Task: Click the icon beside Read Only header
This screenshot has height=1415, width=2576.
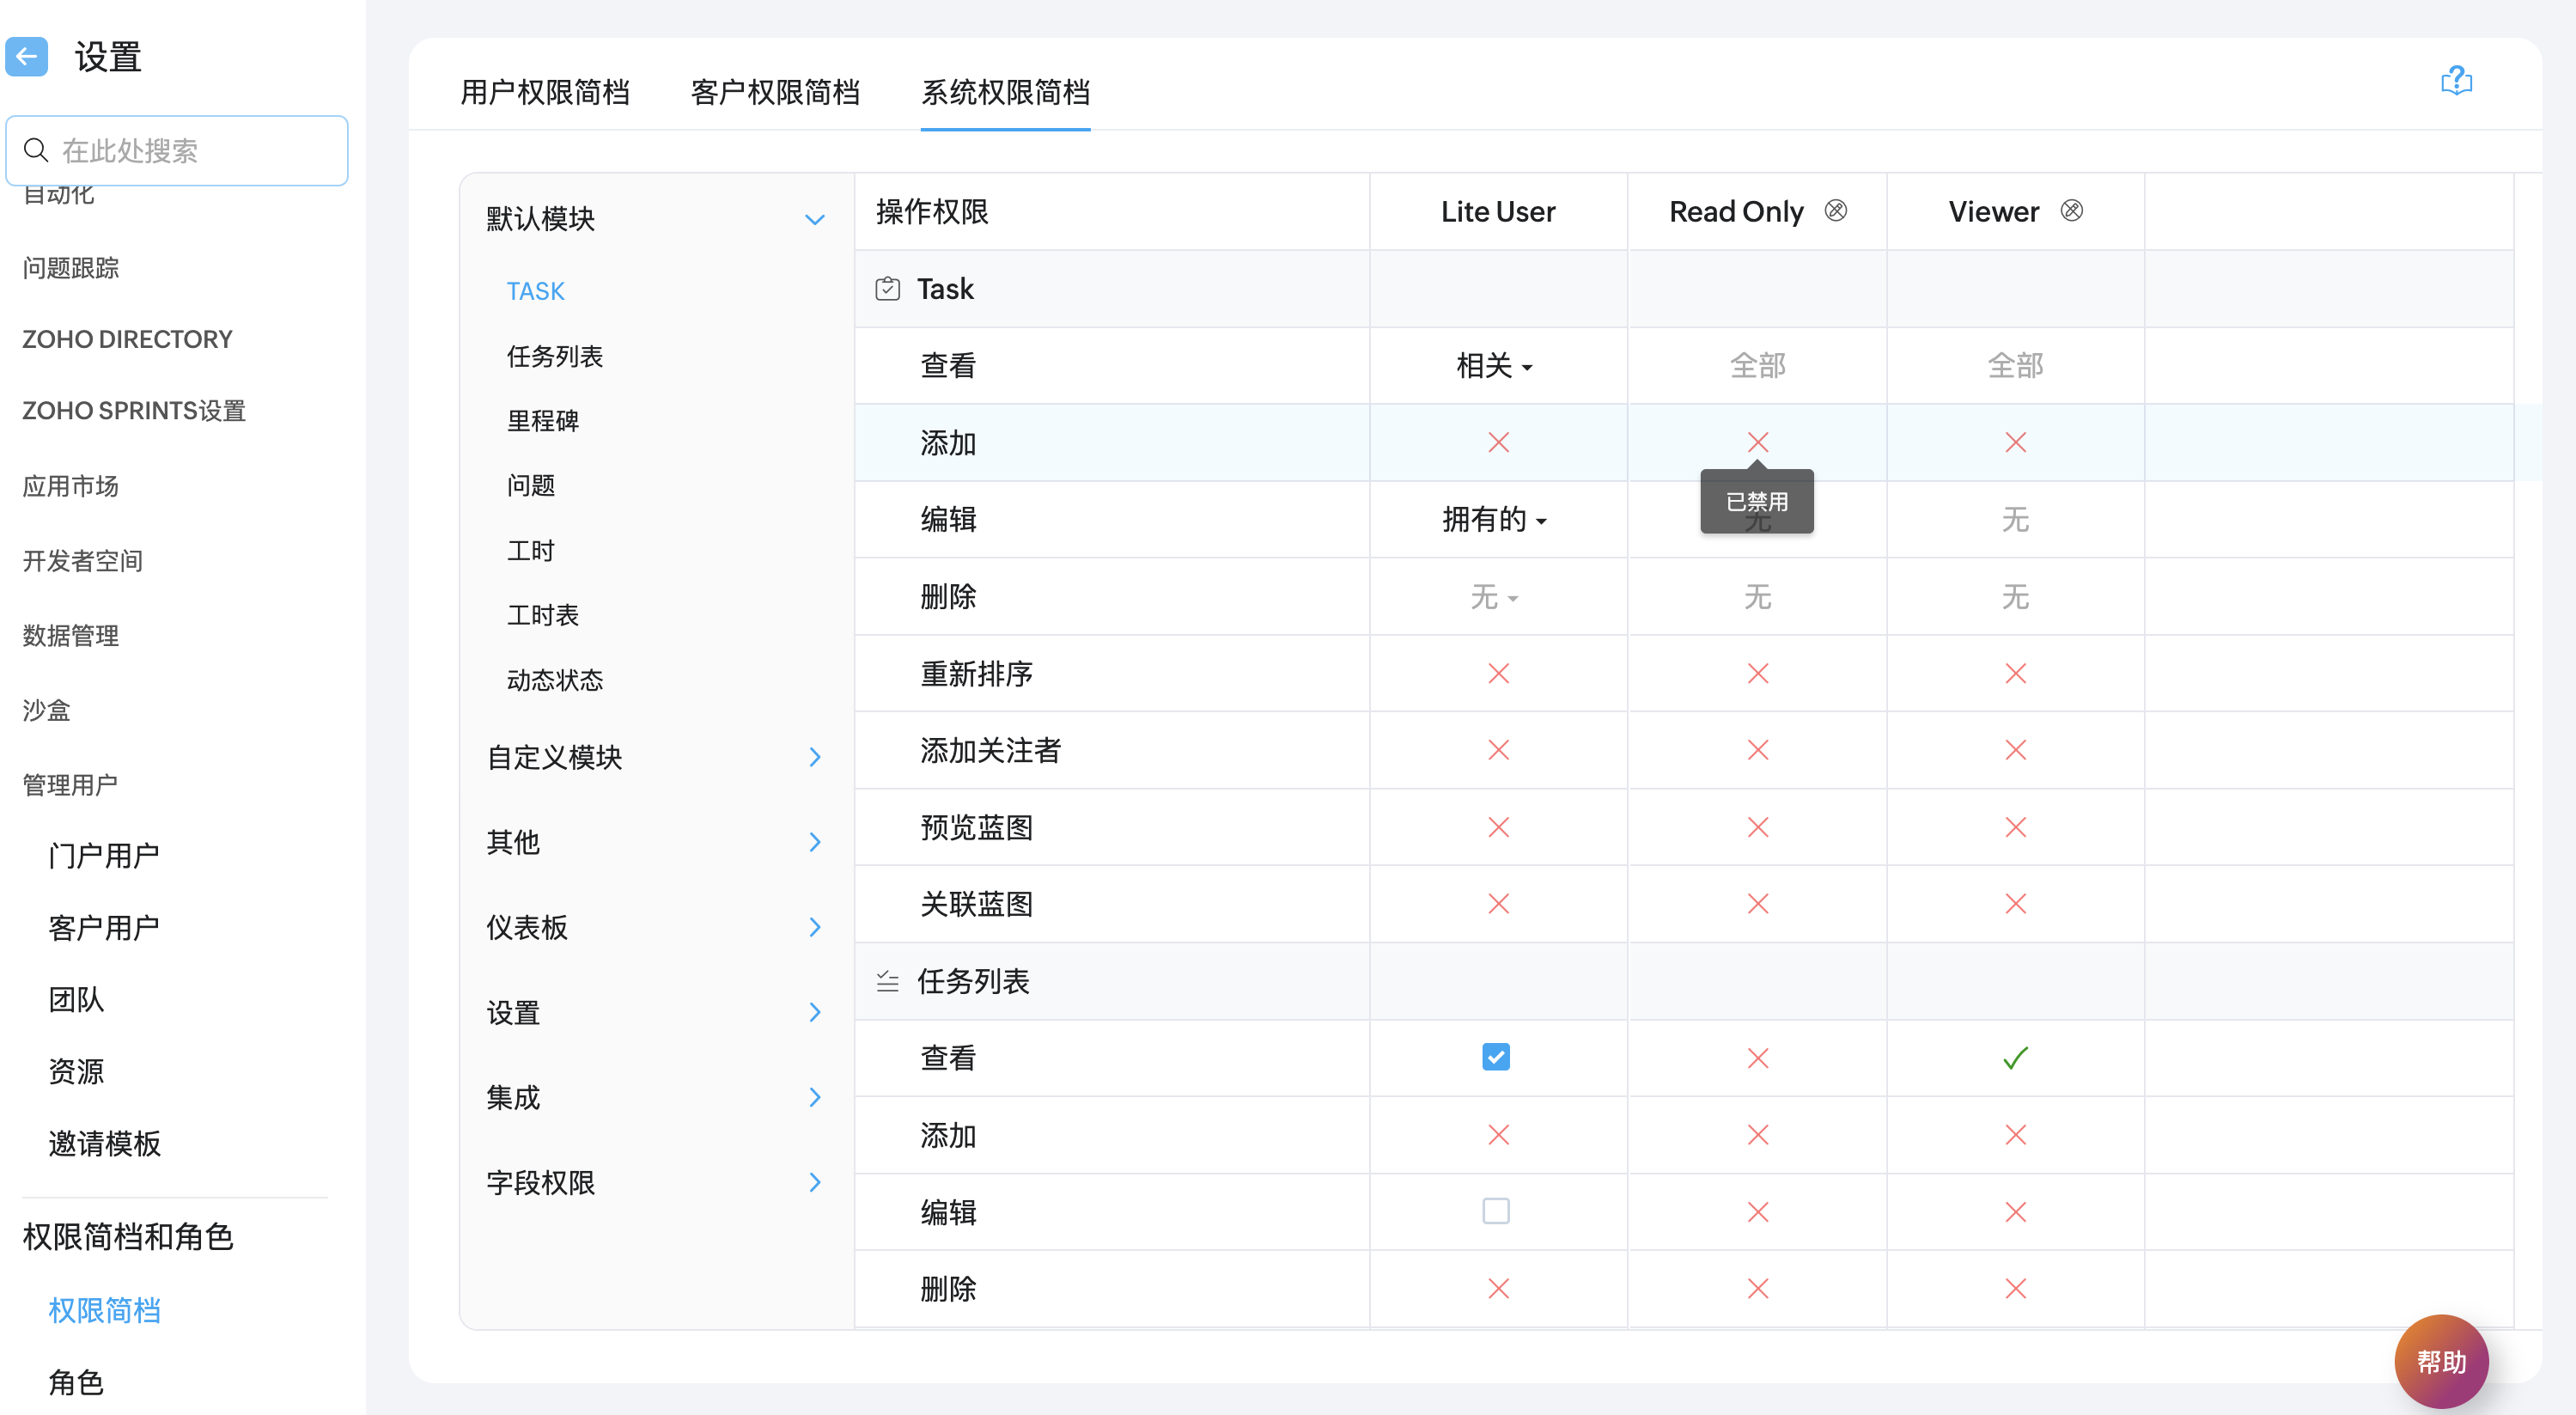Action: pos(1835,211)
